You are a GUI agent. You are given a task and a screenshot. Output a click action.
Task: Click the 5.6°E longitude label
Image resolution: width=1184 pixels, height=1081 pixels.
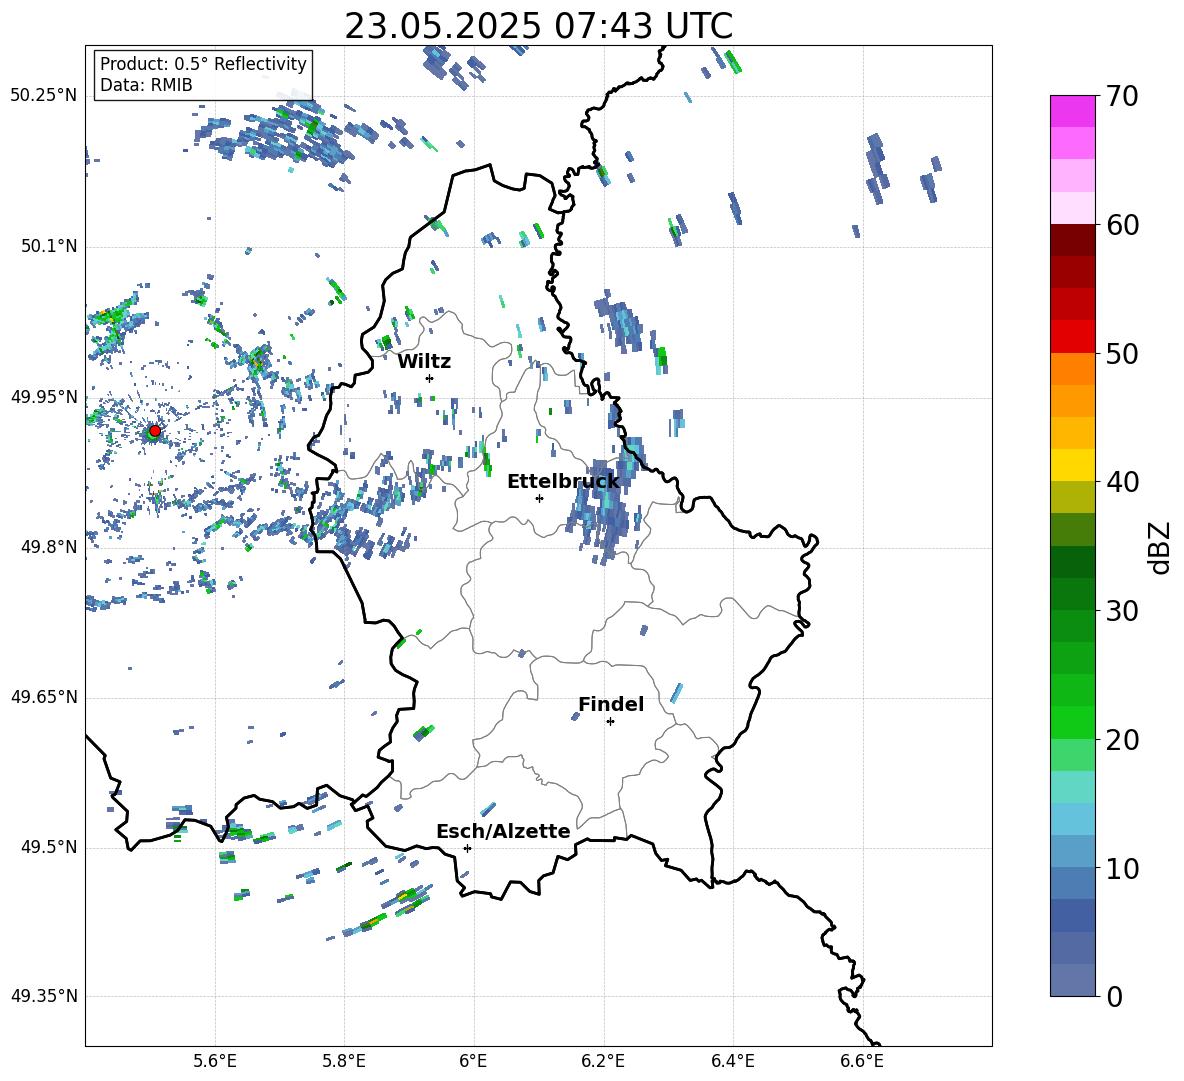215,1062
